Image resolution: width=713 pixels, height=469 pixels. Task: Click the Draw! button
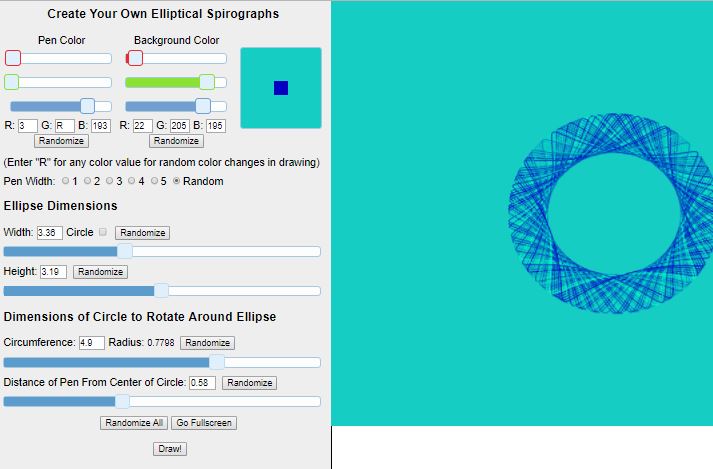pos(170,449)
